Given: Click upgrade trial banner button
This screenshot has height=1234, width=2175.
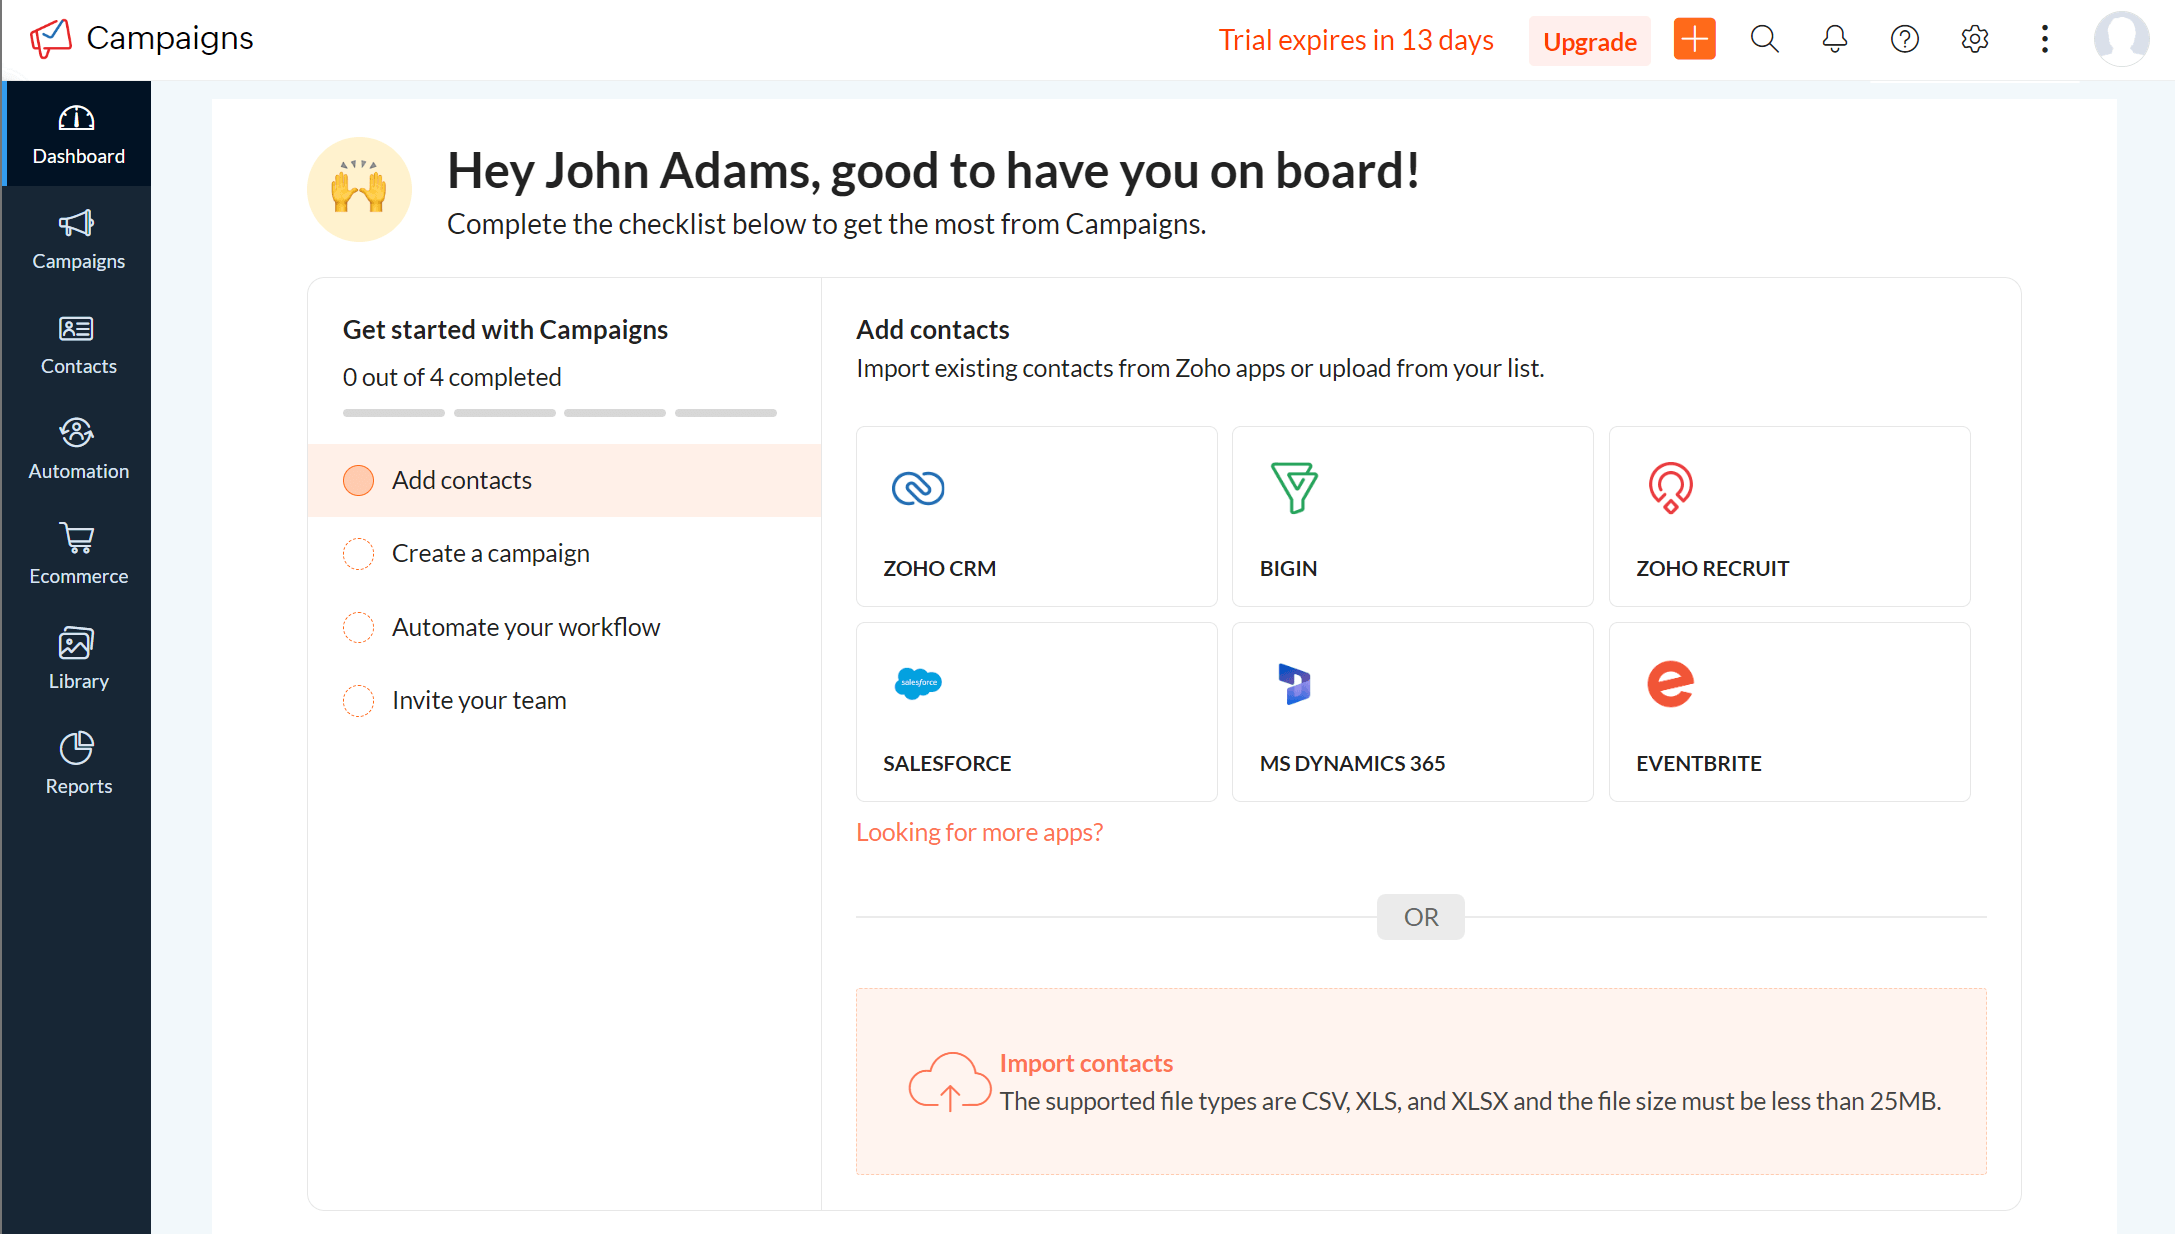Looking at the screenshot, I should [1588, 40].
